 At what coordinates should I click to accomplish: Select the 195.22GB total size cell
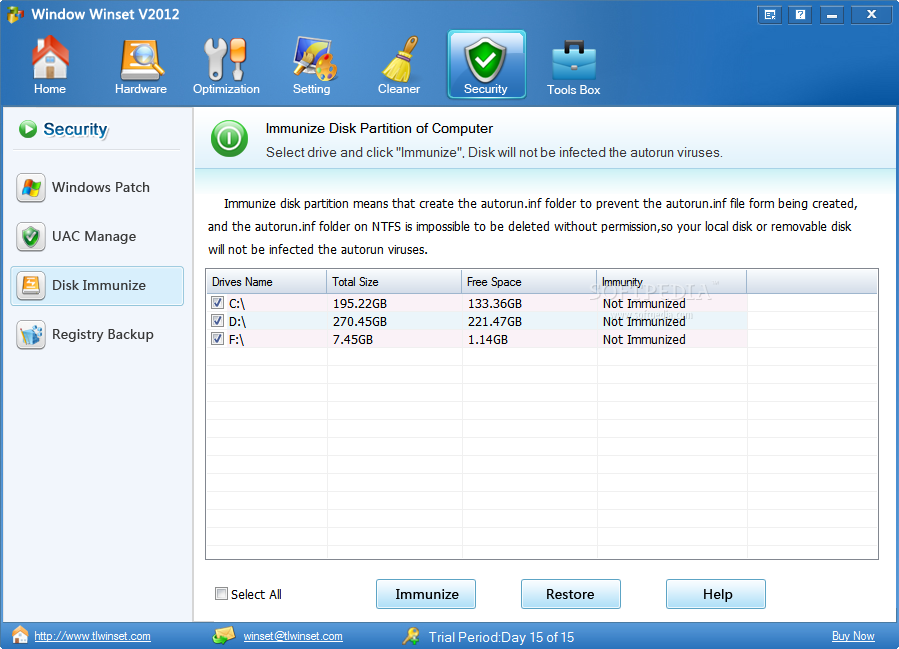click(x=360, y=303)
